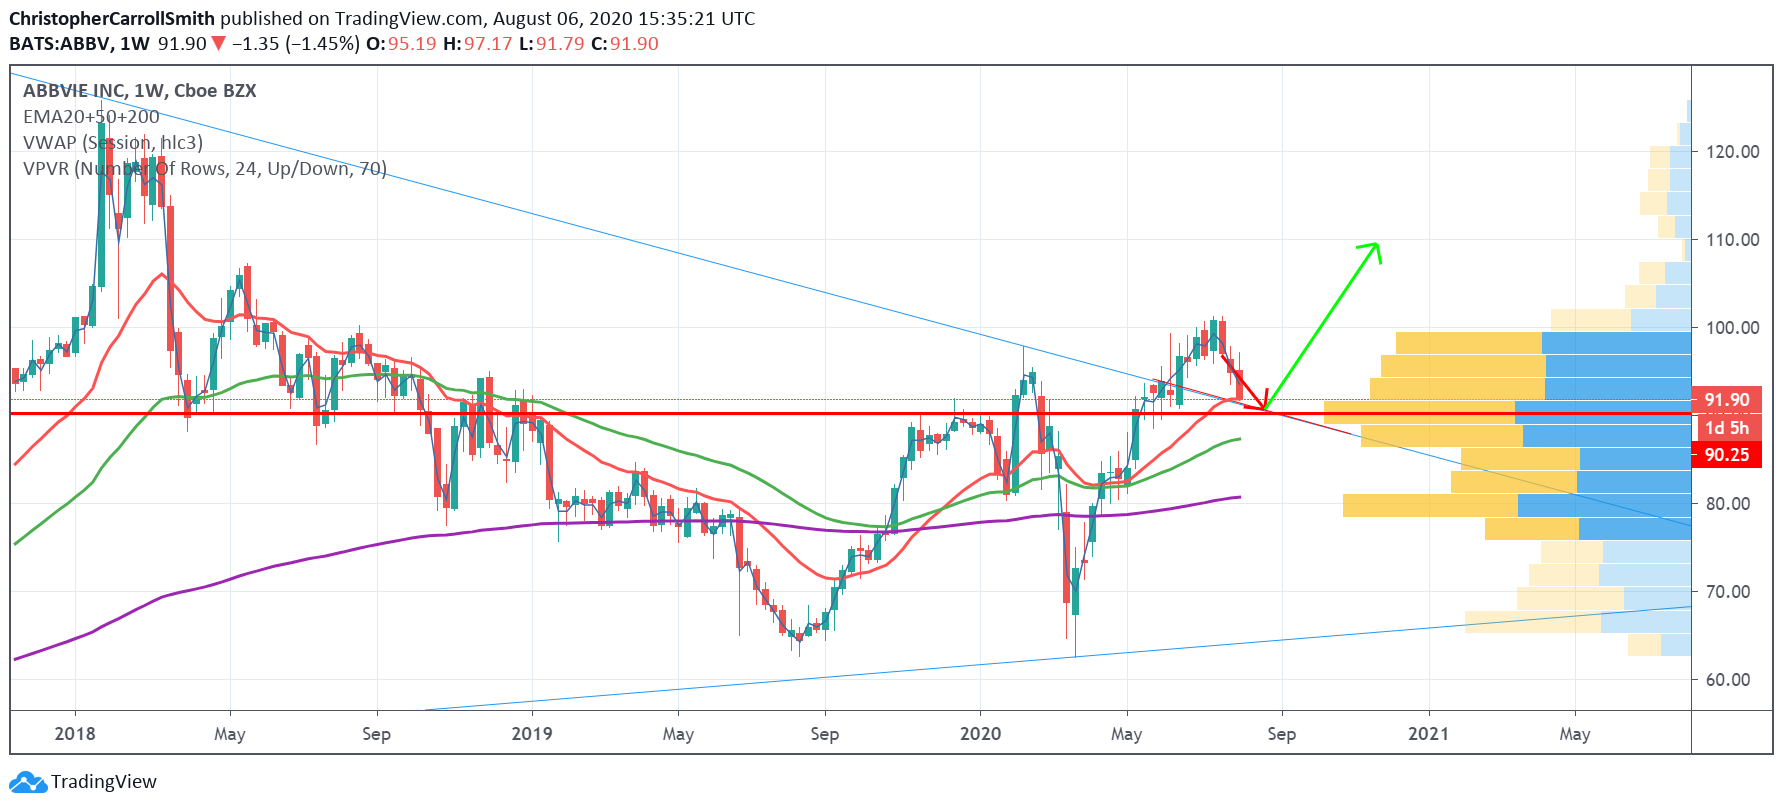Click the ABBVIE INC, 1W, Cboe BZX legend

point(140,91)
